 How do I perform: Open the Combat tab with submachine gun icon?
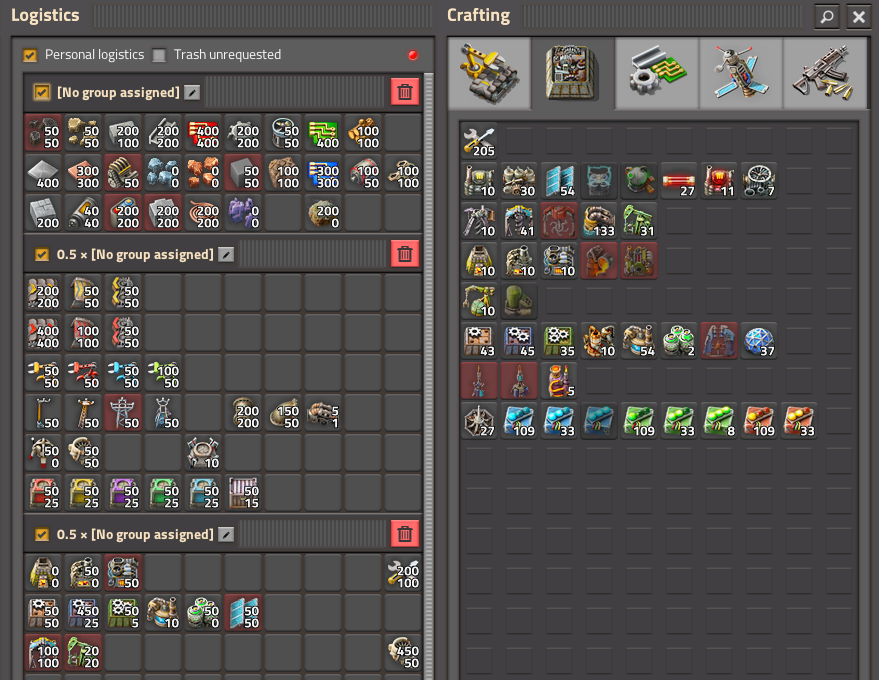coord(824,73)
